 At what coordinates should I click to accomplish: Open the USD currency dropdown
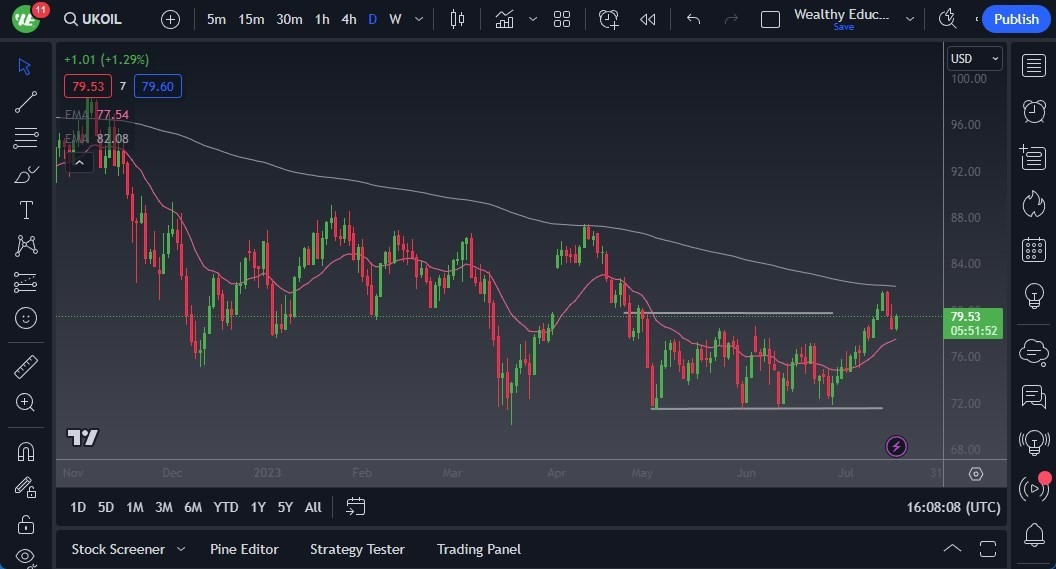click(x=974, y=59)
